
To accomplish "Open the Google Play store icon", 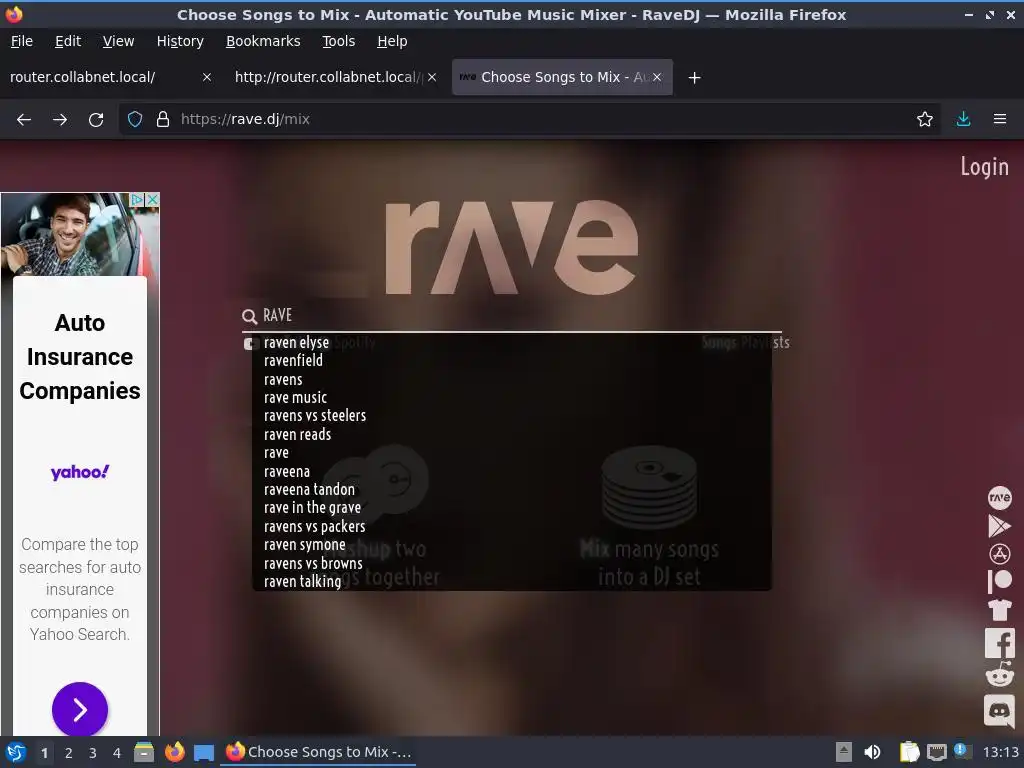I will [999, 526].
